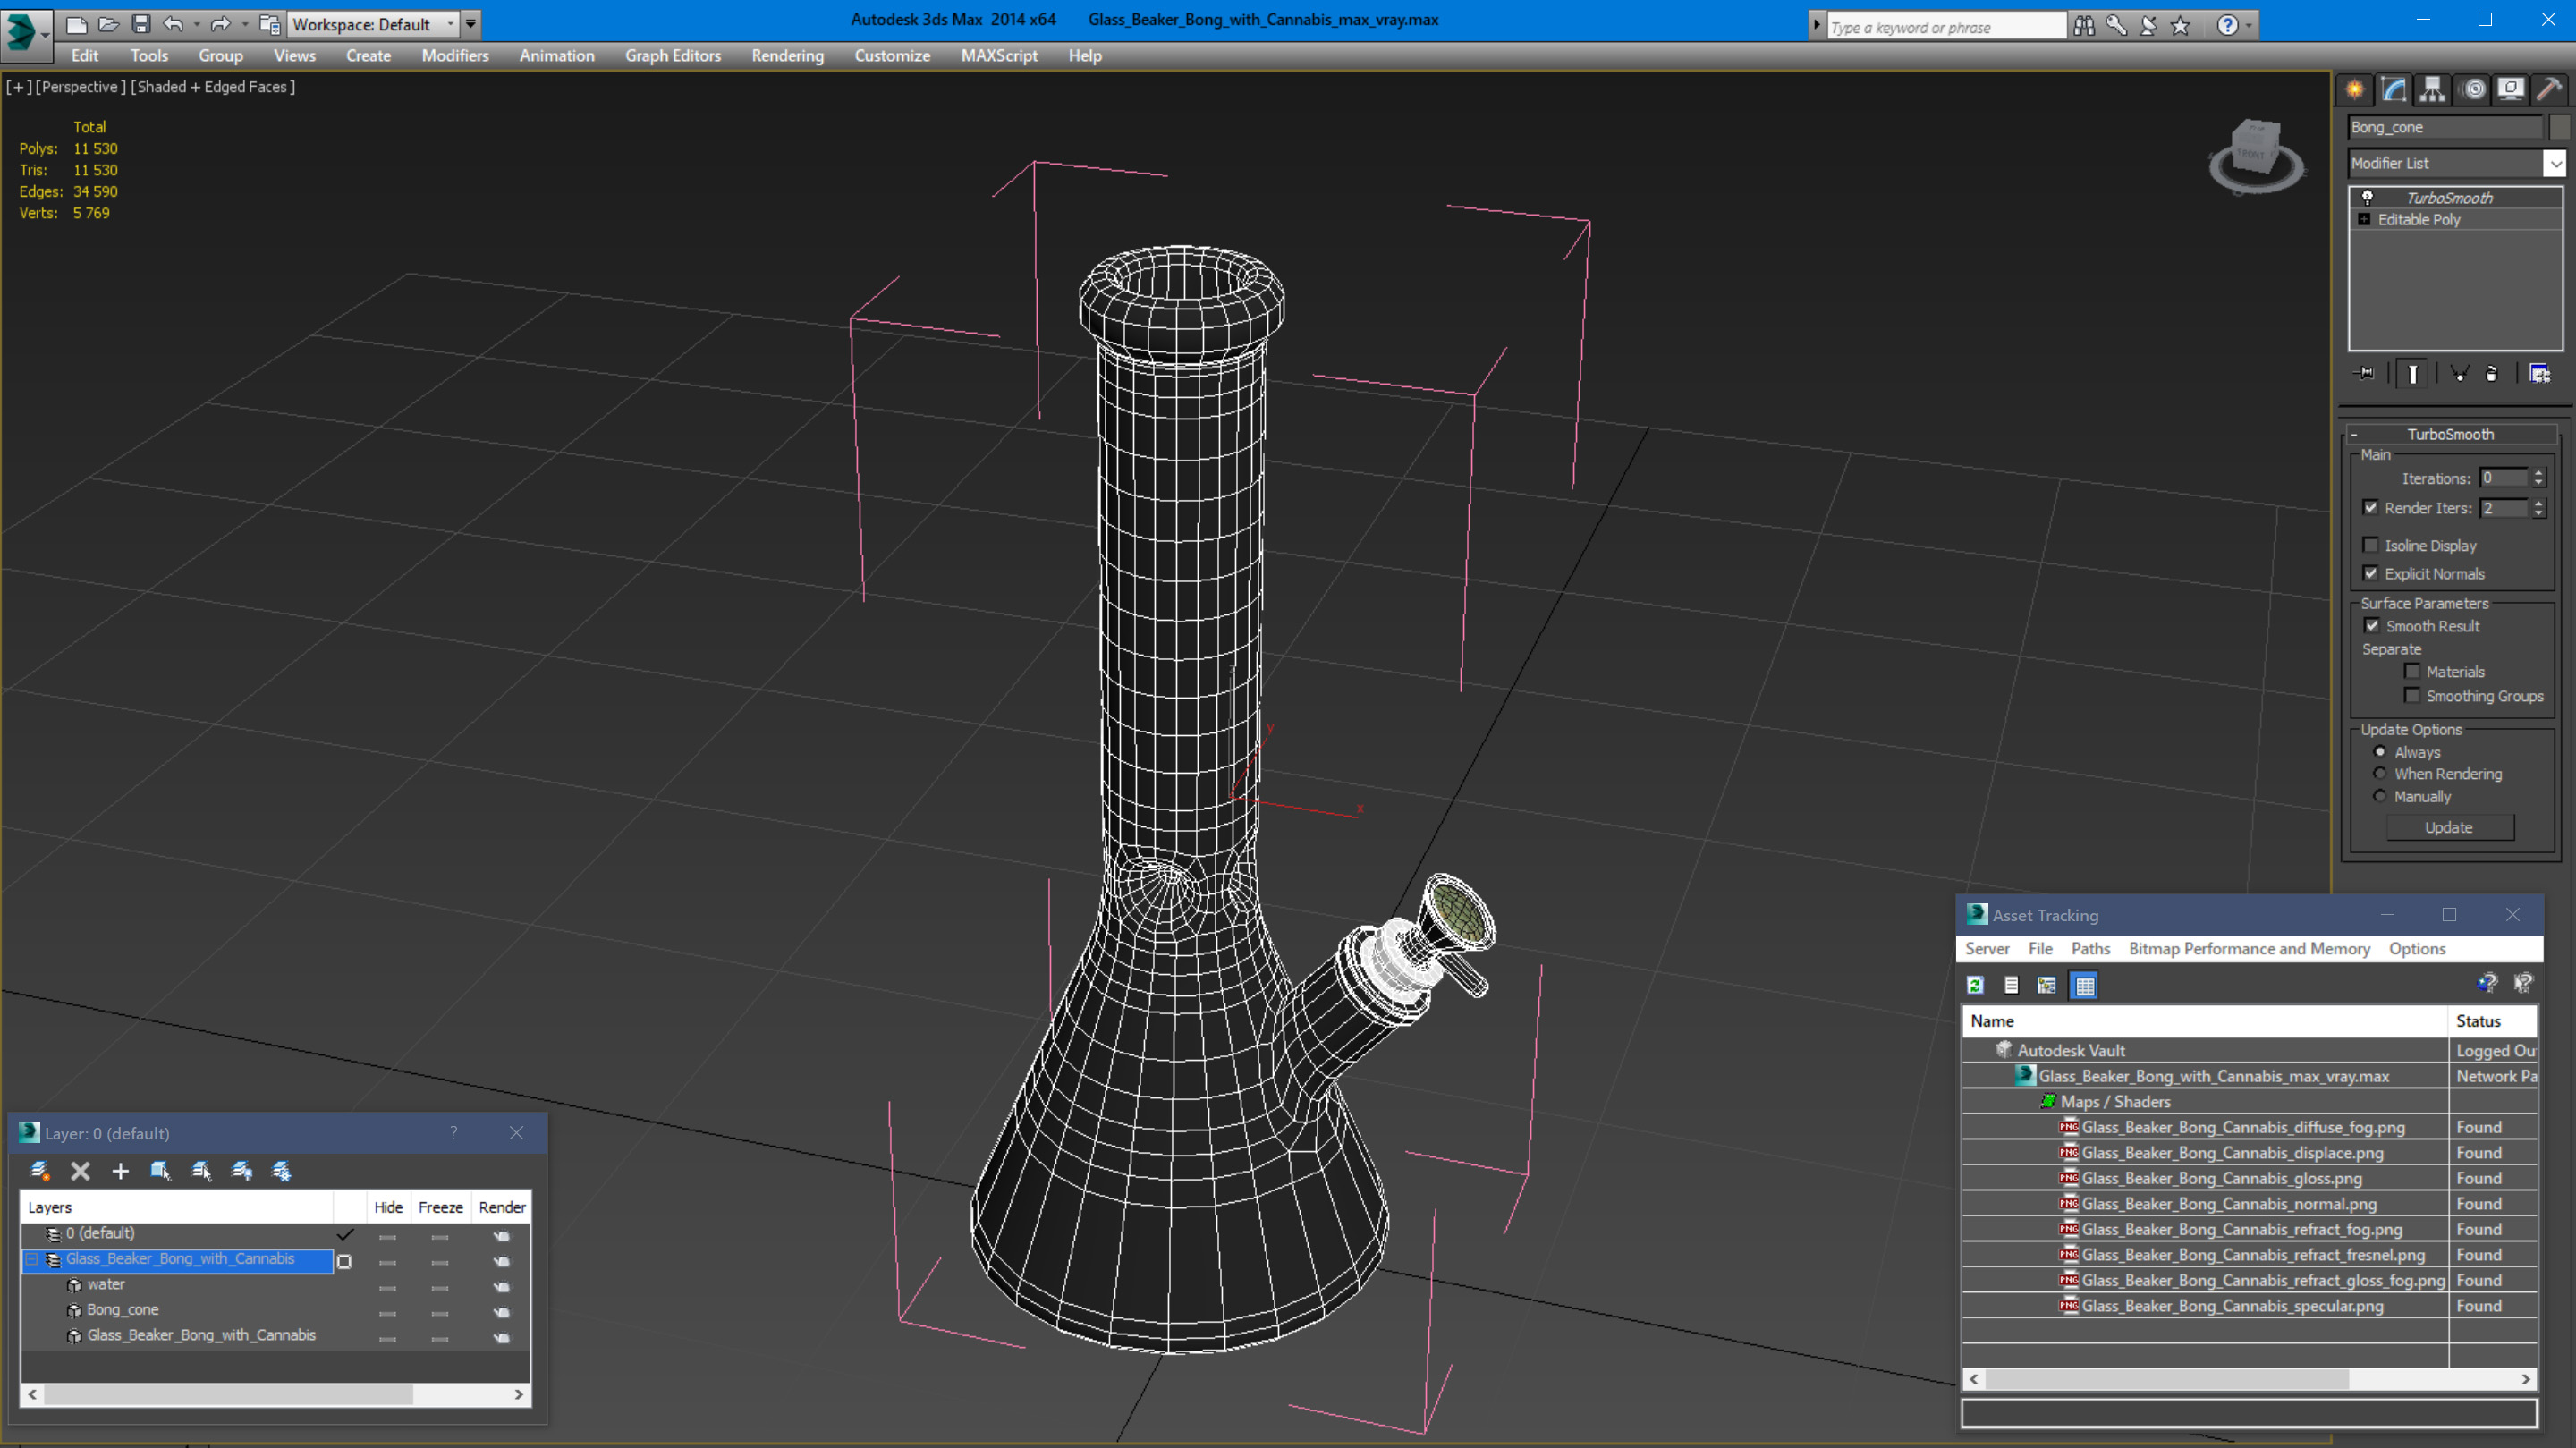Click Add Selected Objects plus icon
Screen dimensions: 2576x1448
(120, 1171)
